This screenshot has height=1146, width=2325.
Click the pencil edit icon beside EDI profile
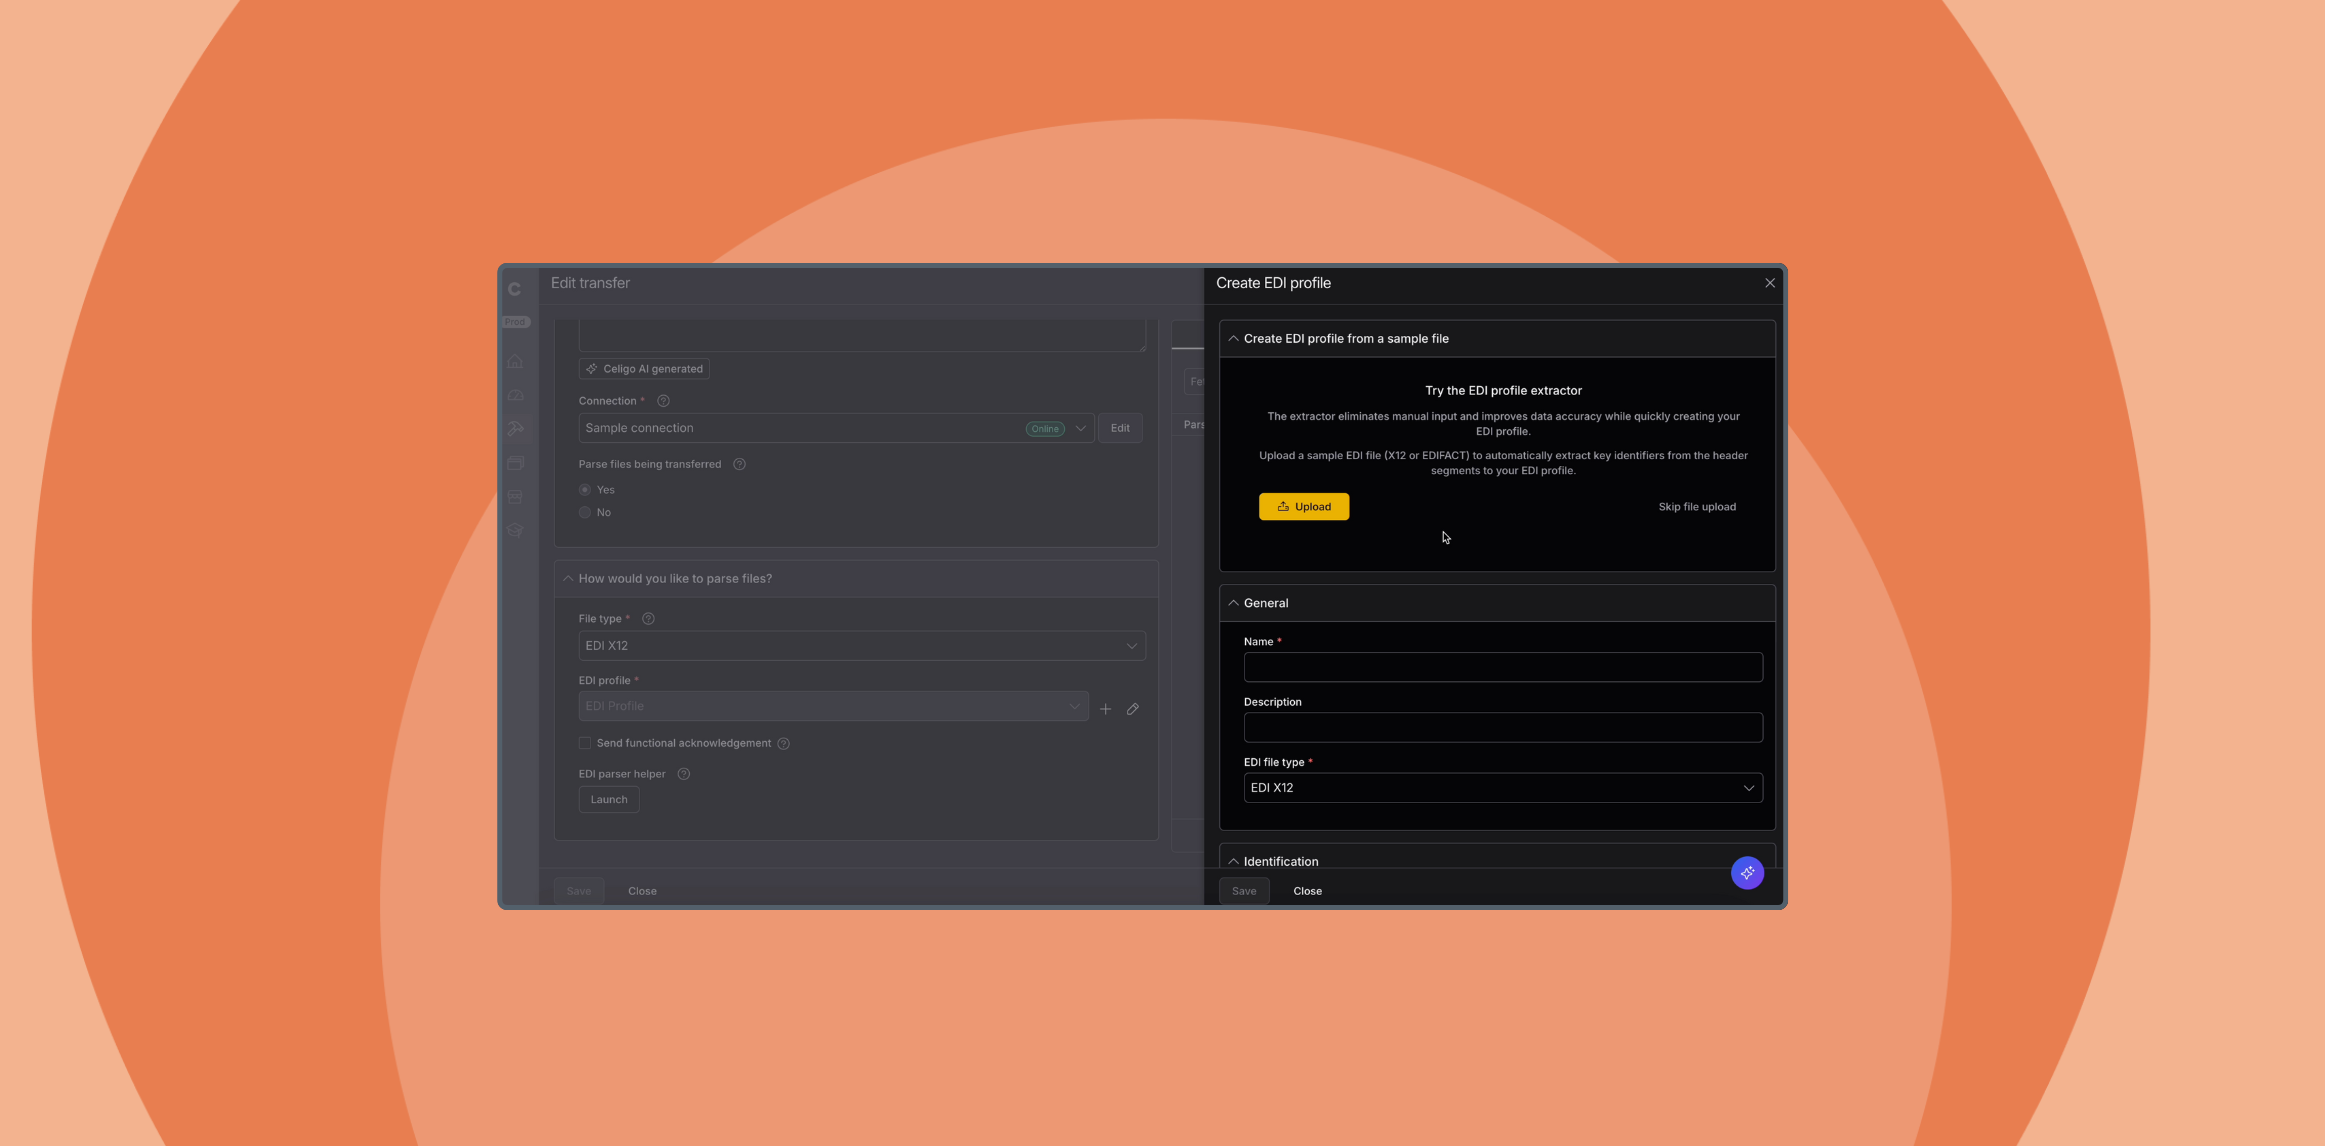coord(1133,709)
